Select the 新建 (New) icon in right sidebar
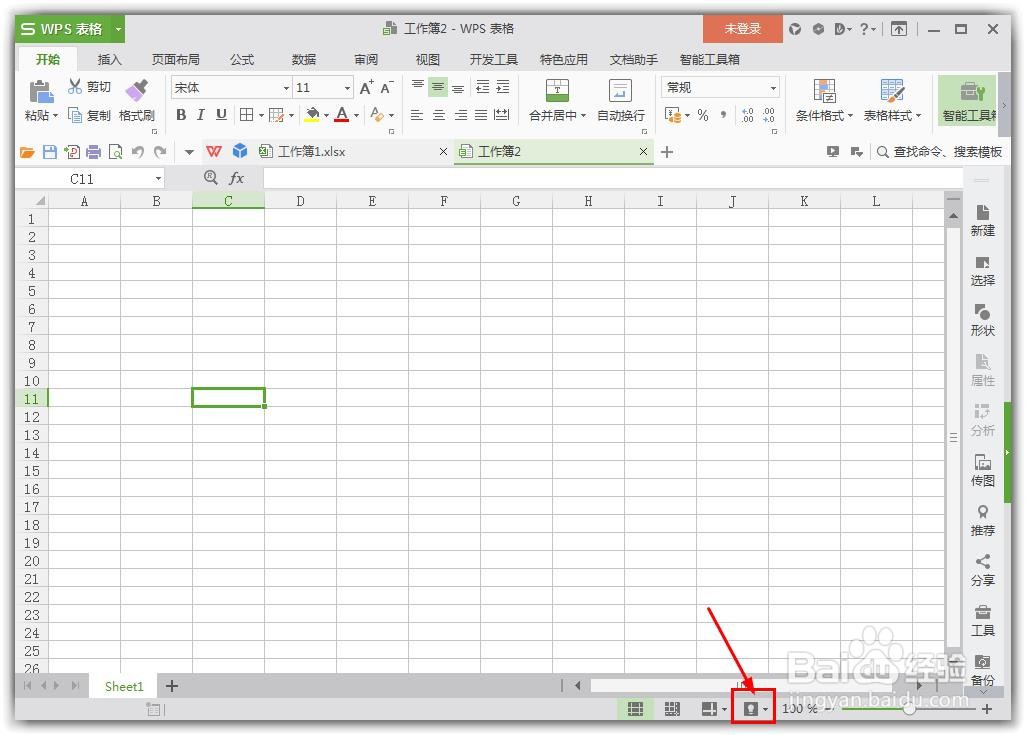1026x735 pixels. click(982, 222)
